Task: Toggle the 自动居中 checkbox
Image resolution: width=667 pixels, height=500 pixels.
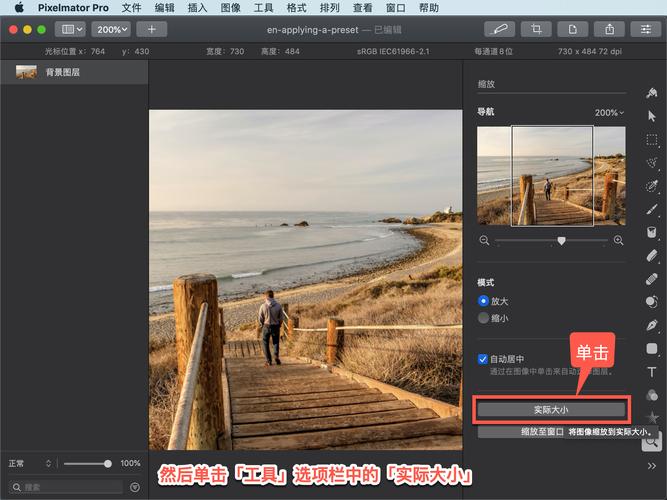Action: coord(482,359)
